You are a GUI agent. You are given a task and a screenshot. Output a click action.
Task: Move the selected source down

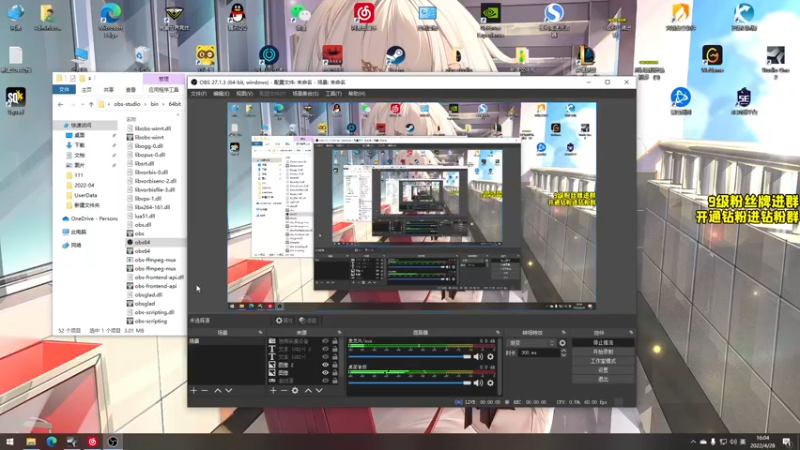point(319,390)
